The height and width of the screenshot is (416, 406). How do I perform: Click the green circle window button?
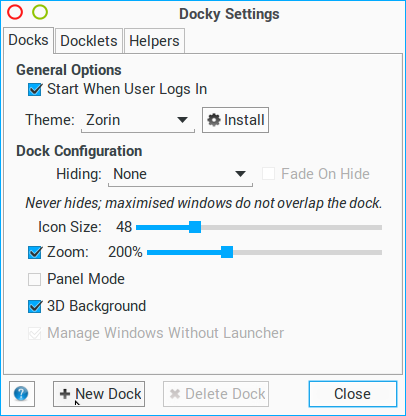pos(40,12)
